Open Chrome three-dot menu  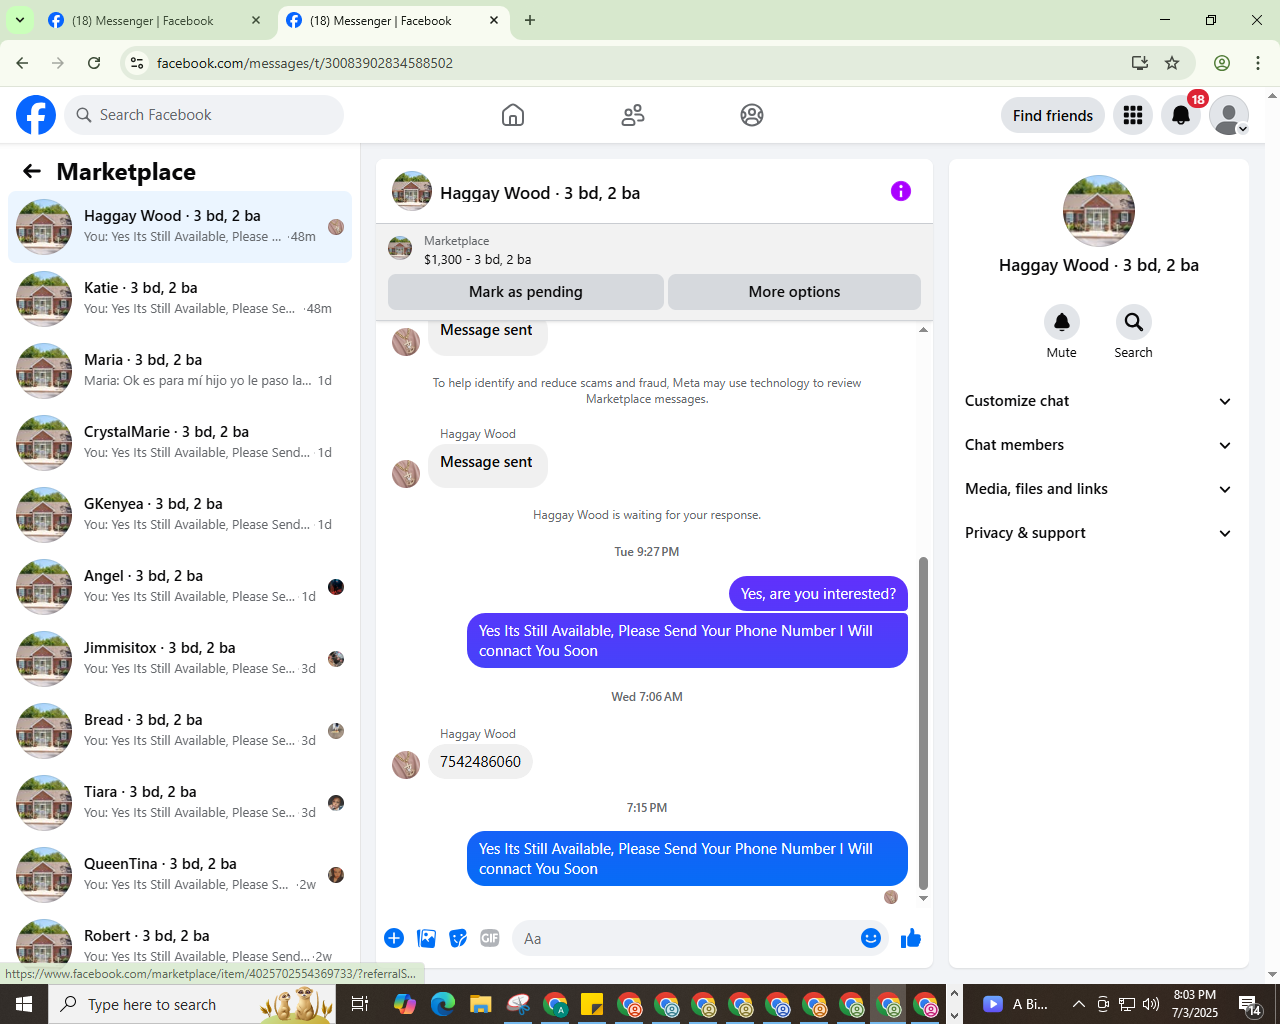click(x=1258, y=63)
